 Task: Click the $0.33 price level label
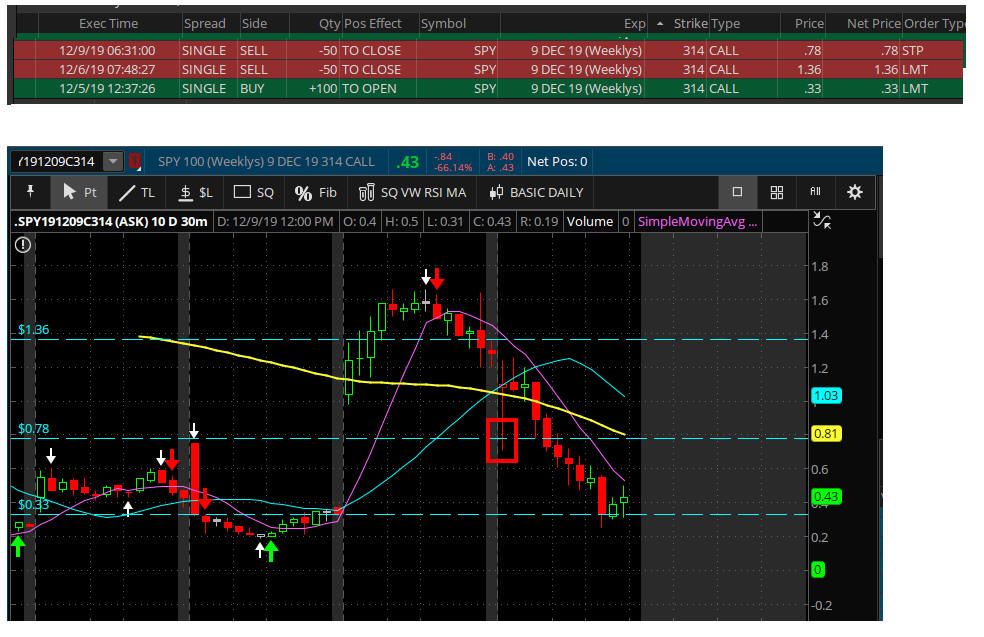[x=33, y=505]
